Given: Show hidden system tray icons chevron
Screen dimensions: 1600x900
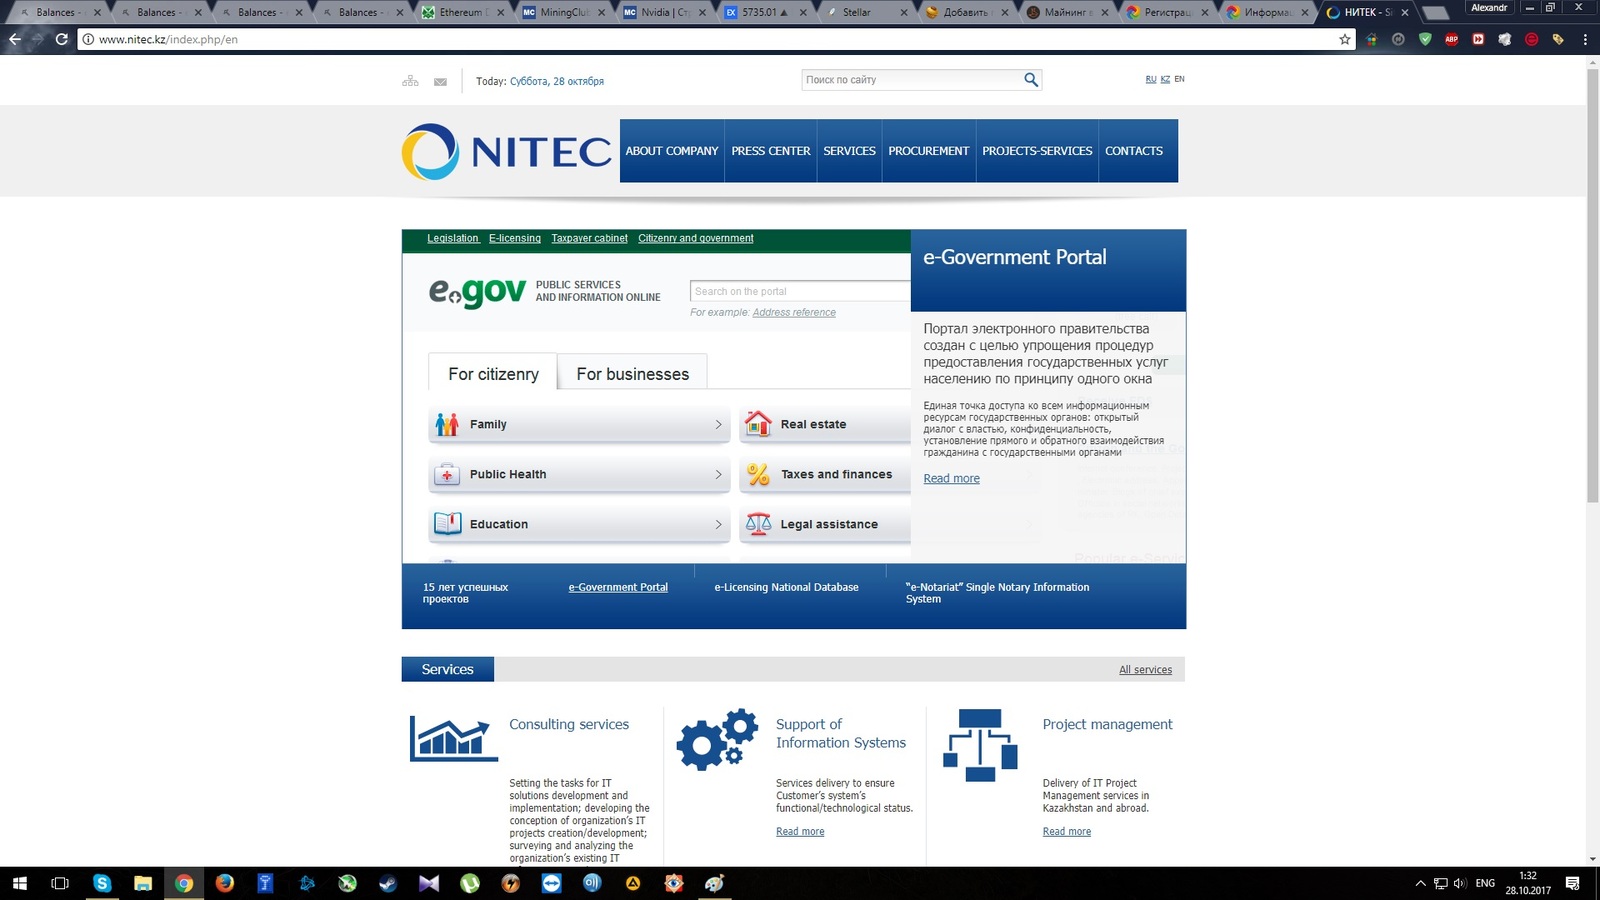Looking at the screenshot, I should tap(1420, 883).
